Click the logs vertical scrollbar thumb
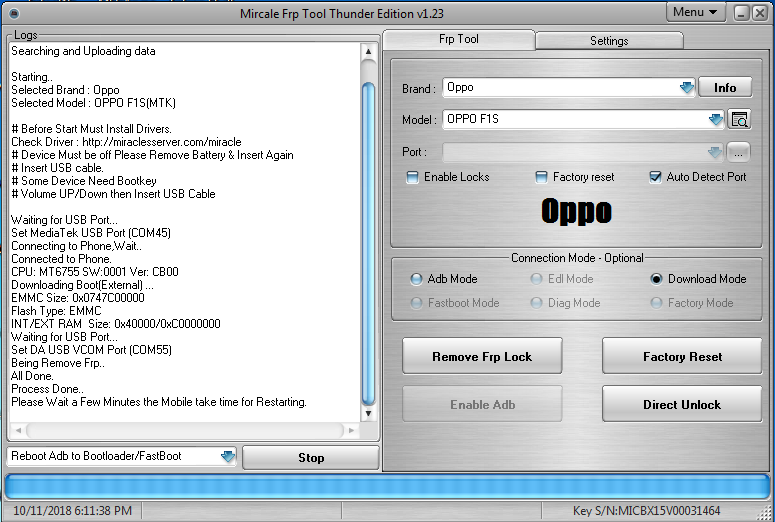Image resolution: width=775 pixels, height=522 pixels. 368,243
